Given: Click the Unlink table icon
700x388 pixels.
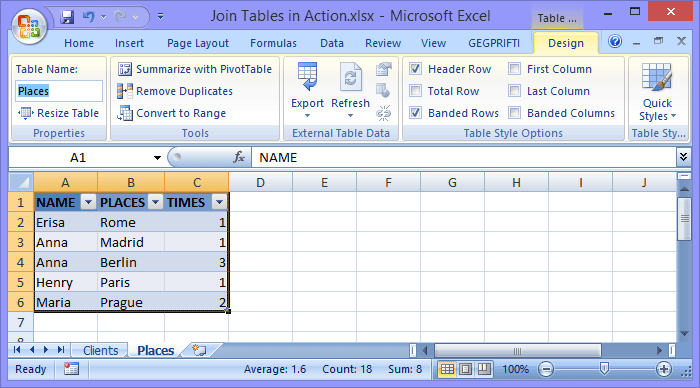Looking at the screenshot, I should (x=383, y=113).
